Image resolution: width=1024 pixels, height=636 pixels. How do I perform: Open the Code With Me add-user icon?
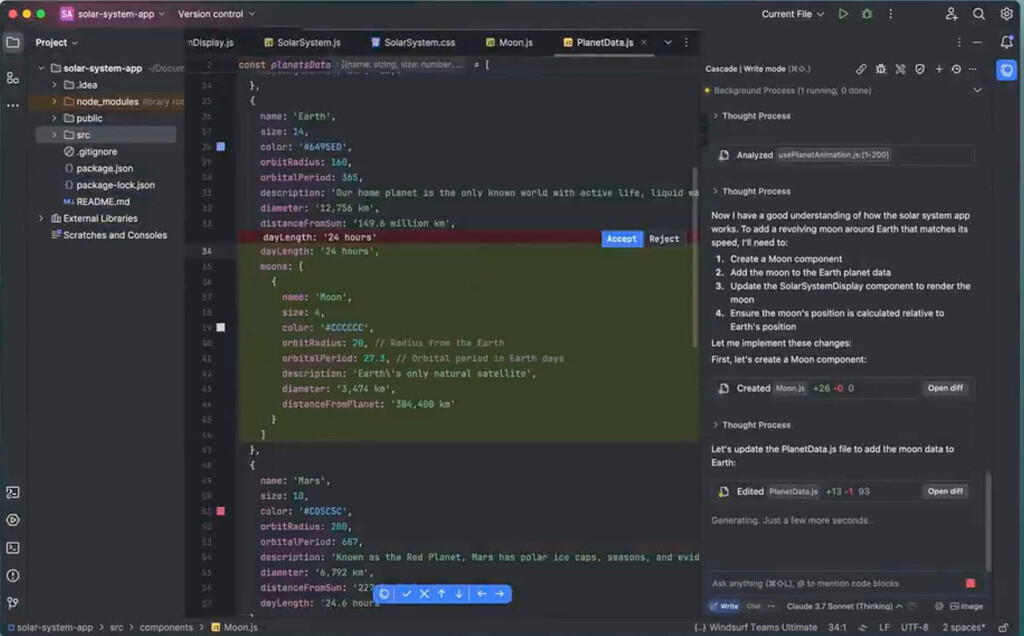point(952,14)
